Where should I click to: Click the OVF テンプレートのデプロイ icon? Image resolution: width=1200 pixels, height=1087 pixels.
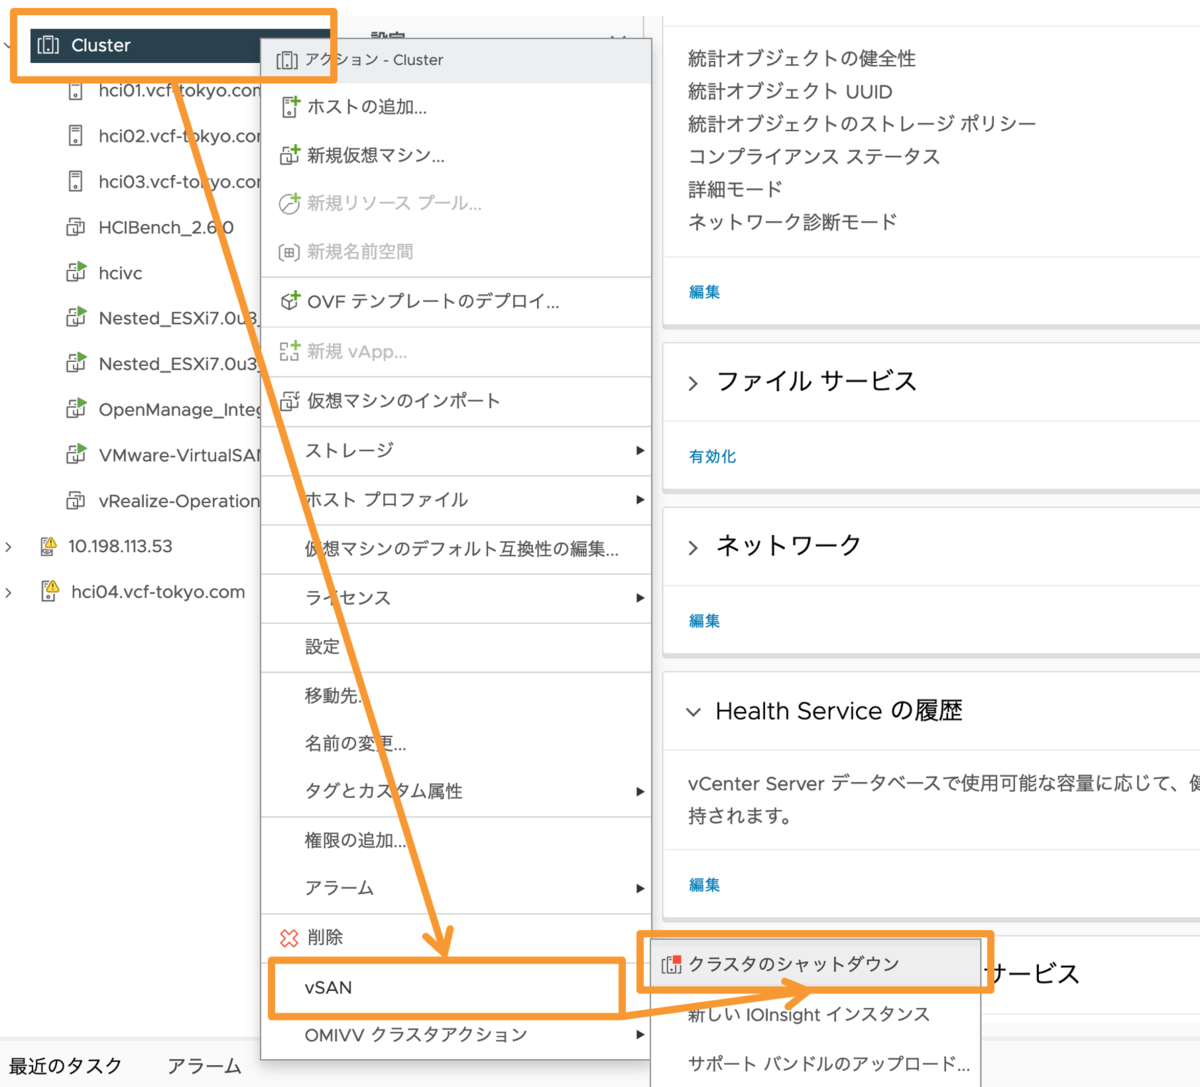point(290,301)
